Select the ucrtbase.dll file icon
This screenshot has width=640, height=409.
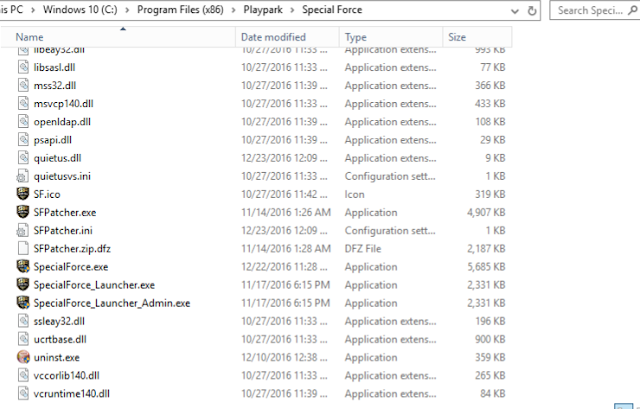23,339
